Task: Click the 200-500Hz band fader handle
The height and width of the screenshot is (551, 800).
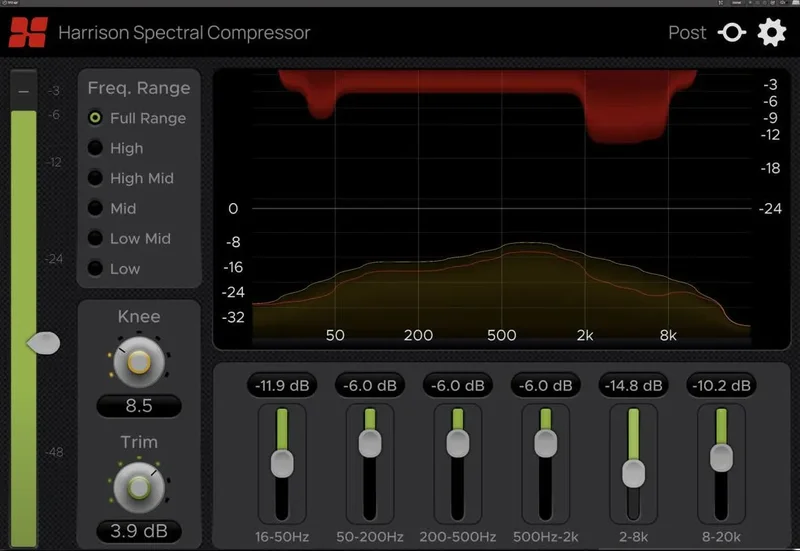Action: [x=458, y=443]
